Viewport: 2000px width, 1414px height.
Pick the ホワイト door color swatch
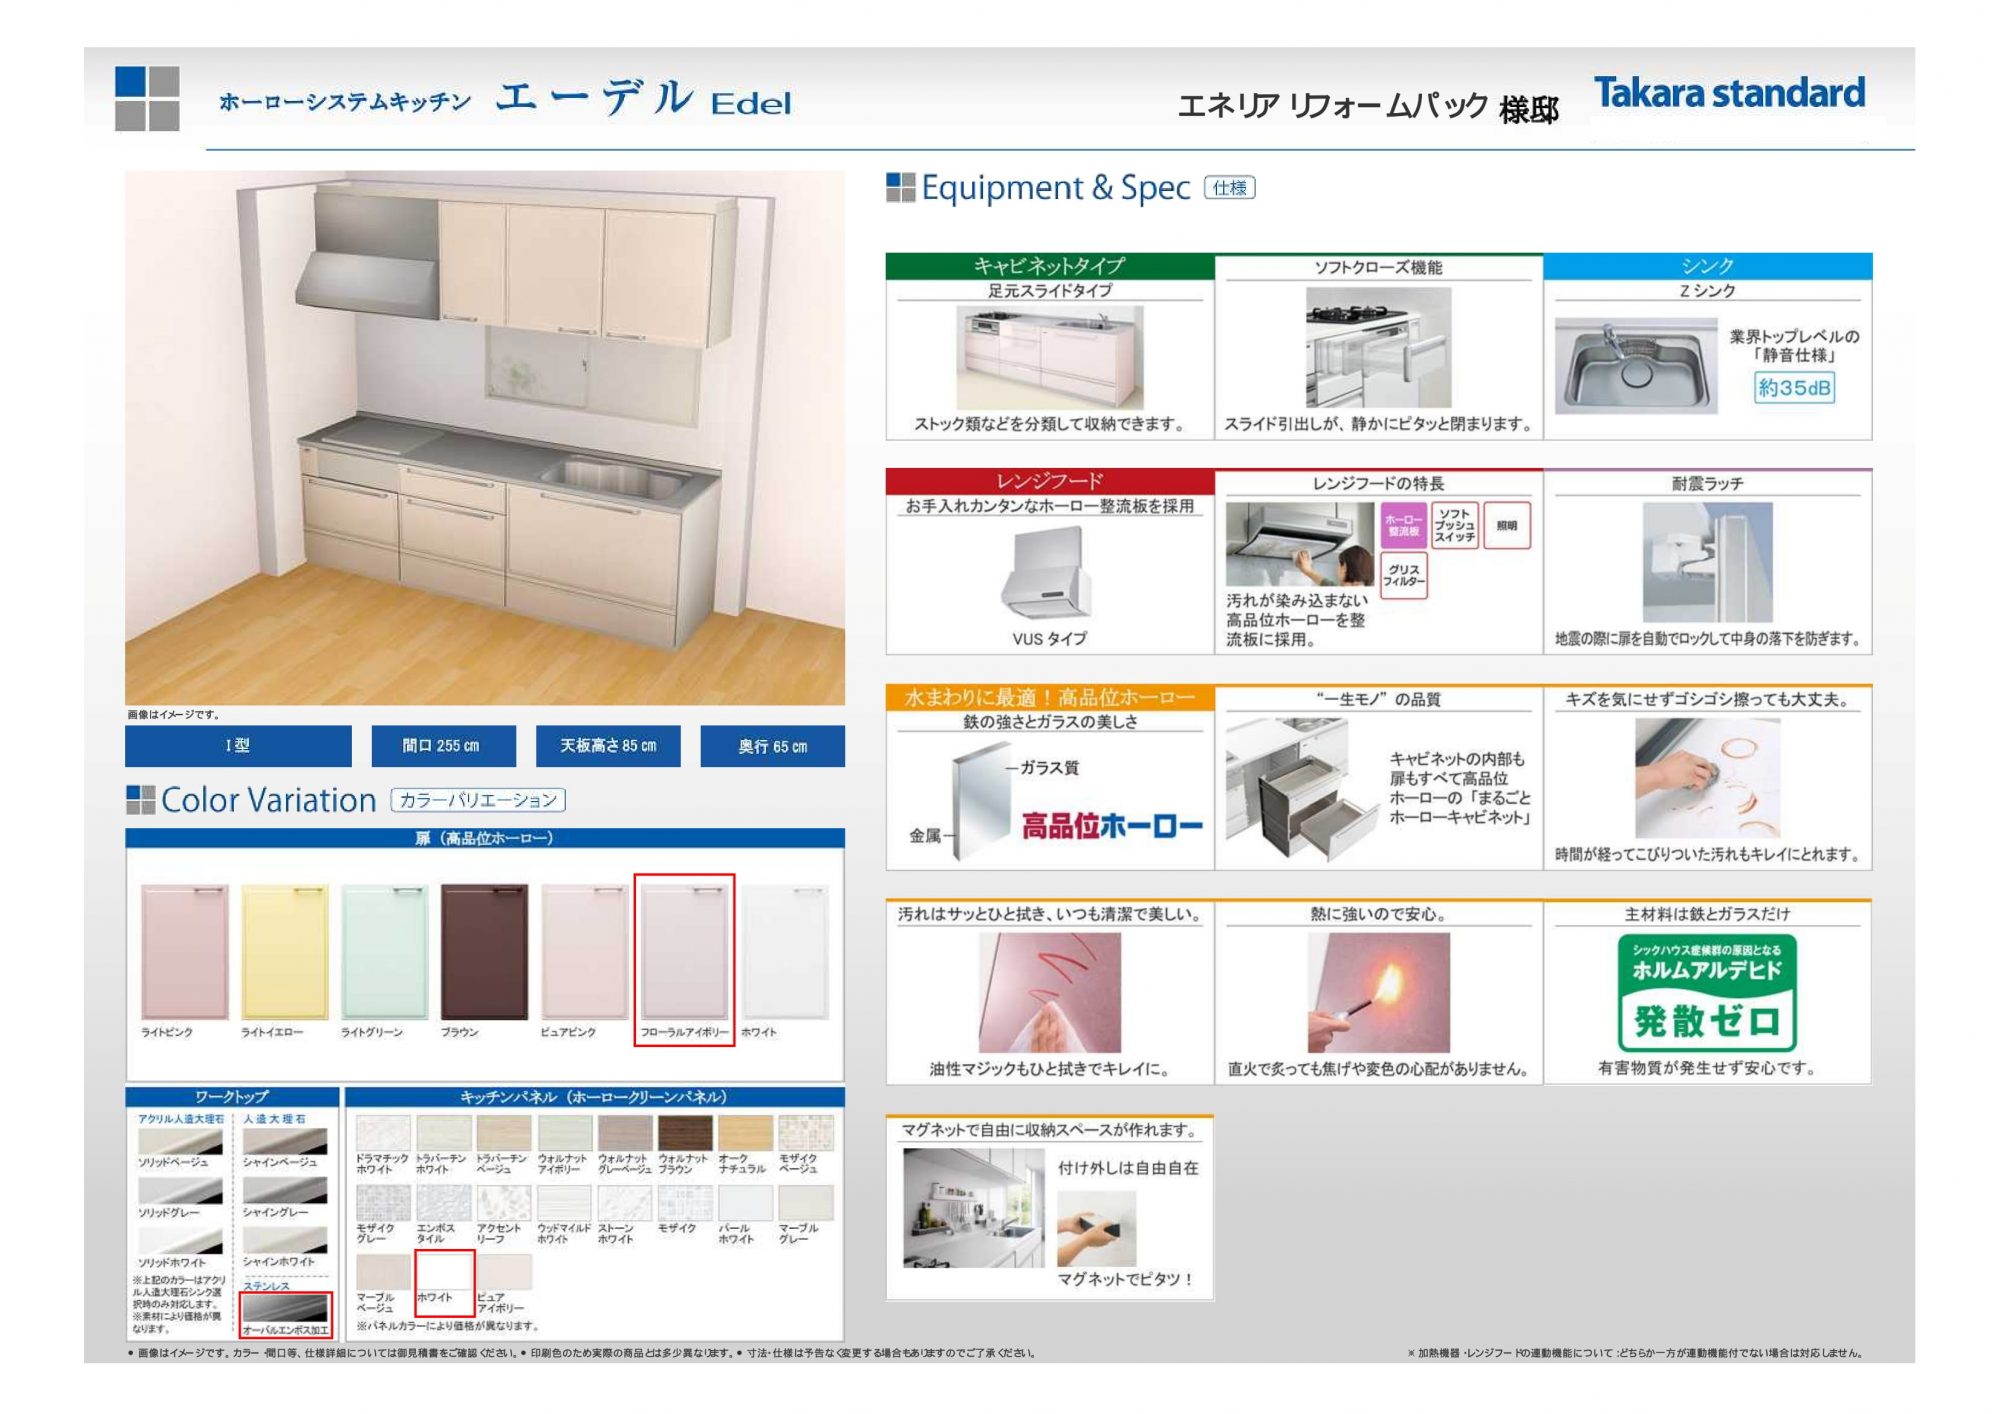point(785,952)
